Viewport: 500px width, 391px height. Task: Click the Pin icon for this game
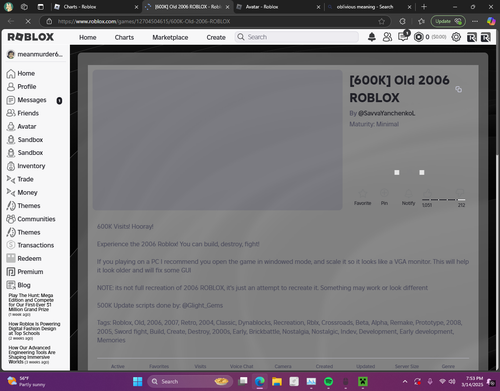click(x=384, y=193)
